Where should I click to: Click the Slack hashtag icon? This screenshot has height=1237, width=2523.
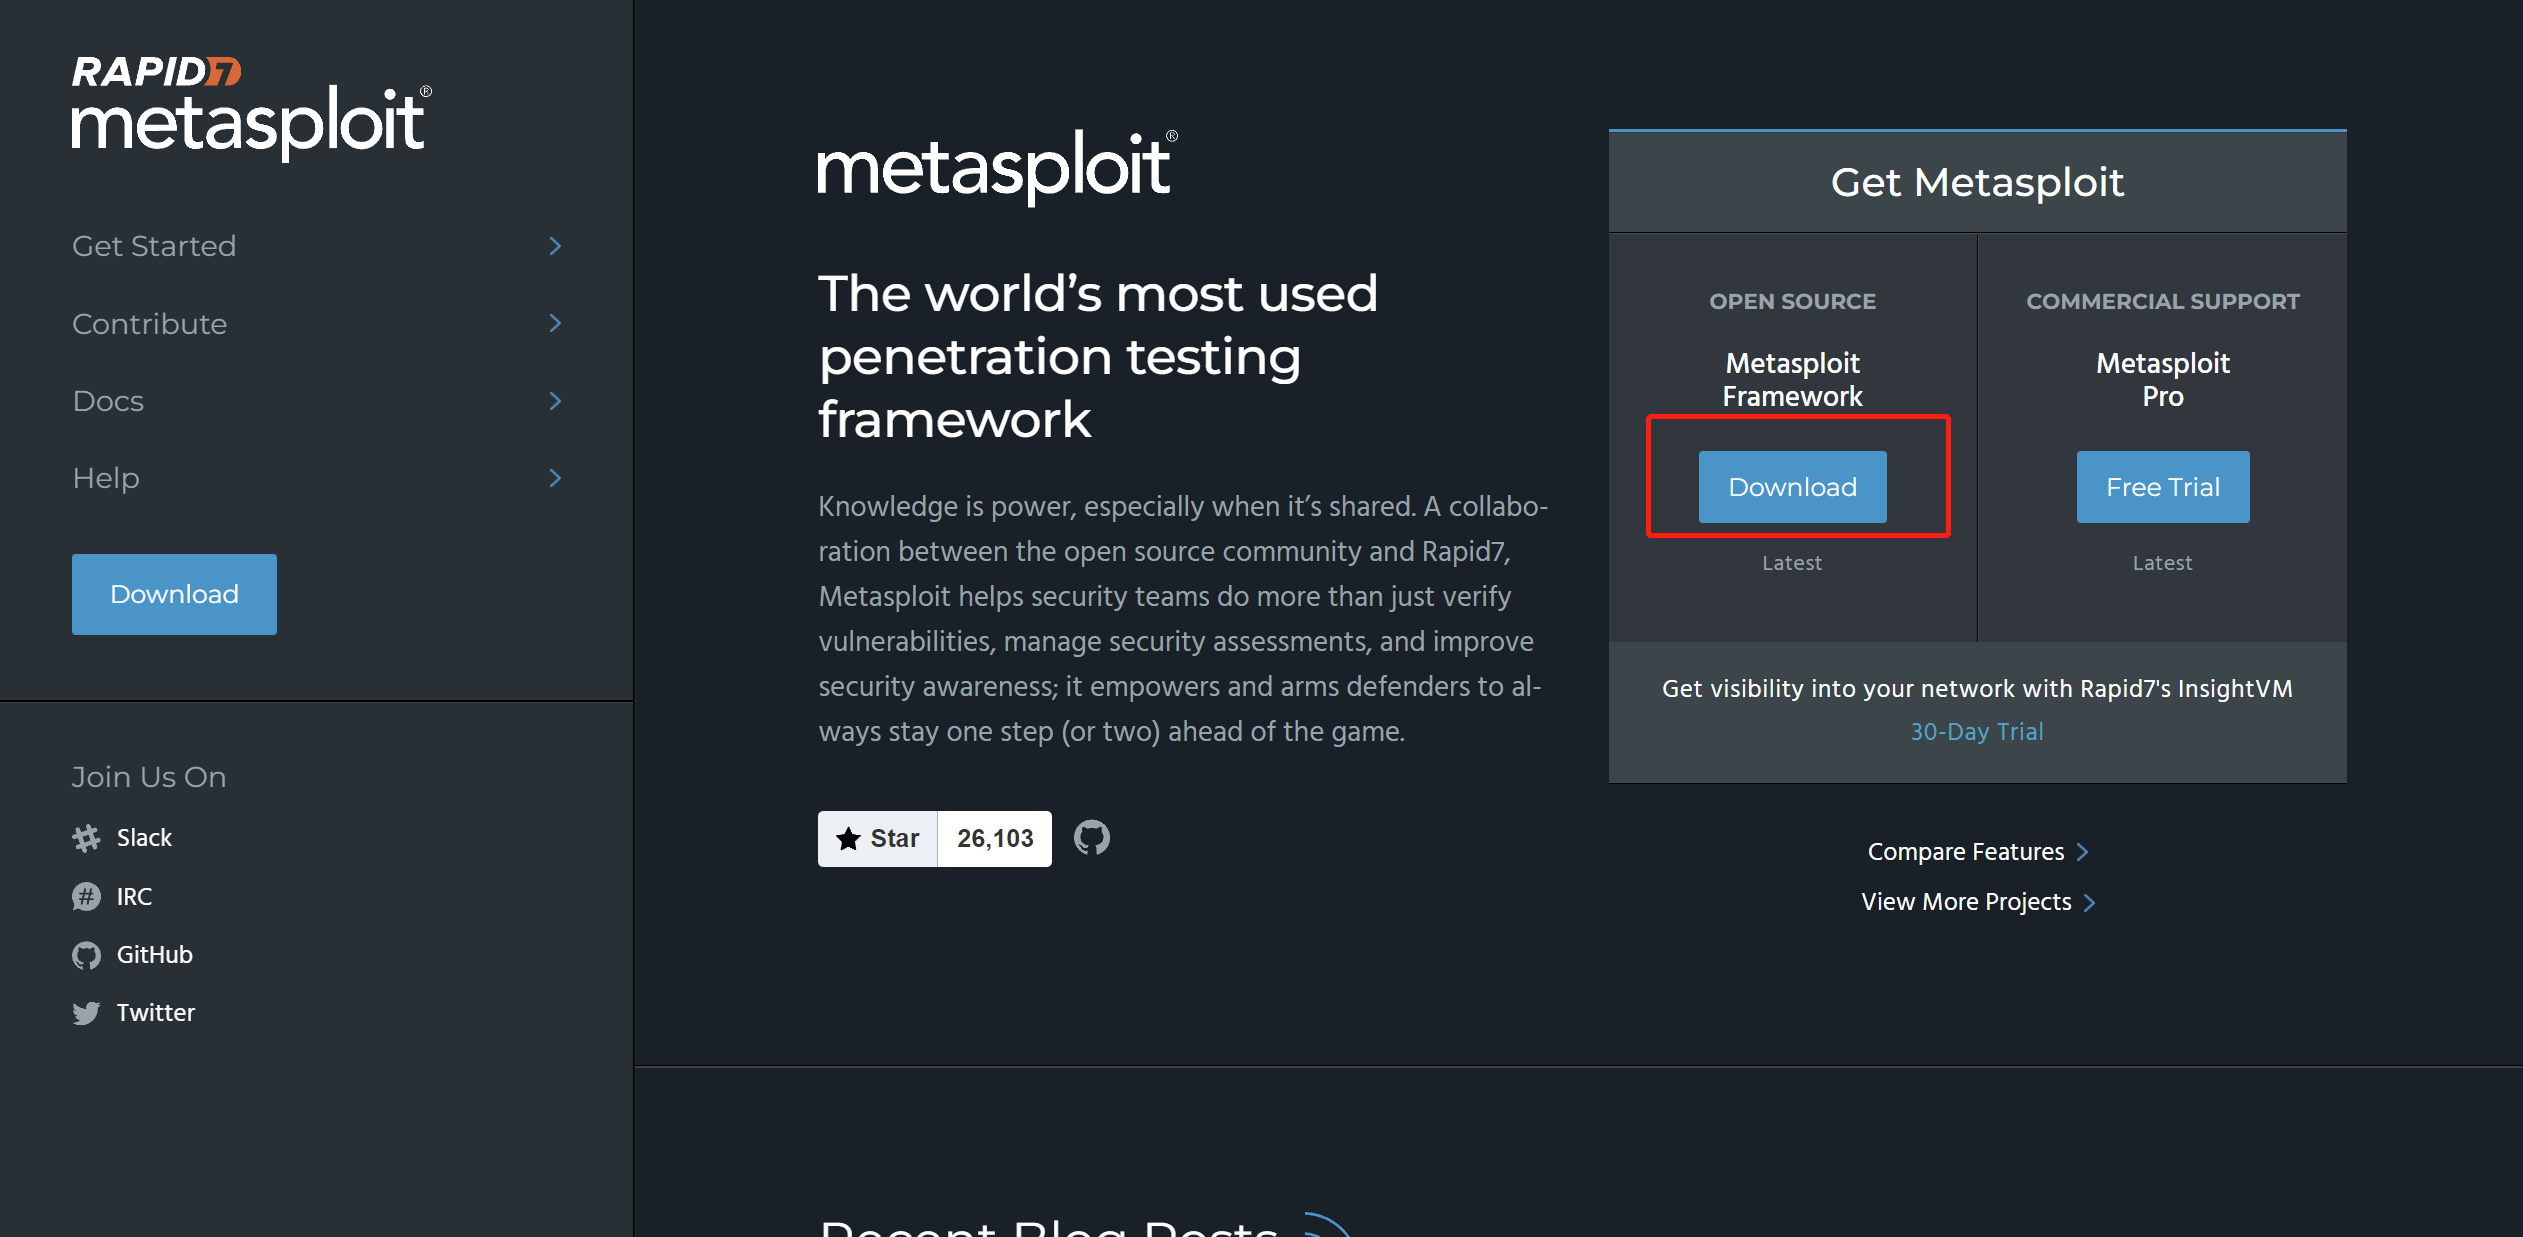click(87, 838)
